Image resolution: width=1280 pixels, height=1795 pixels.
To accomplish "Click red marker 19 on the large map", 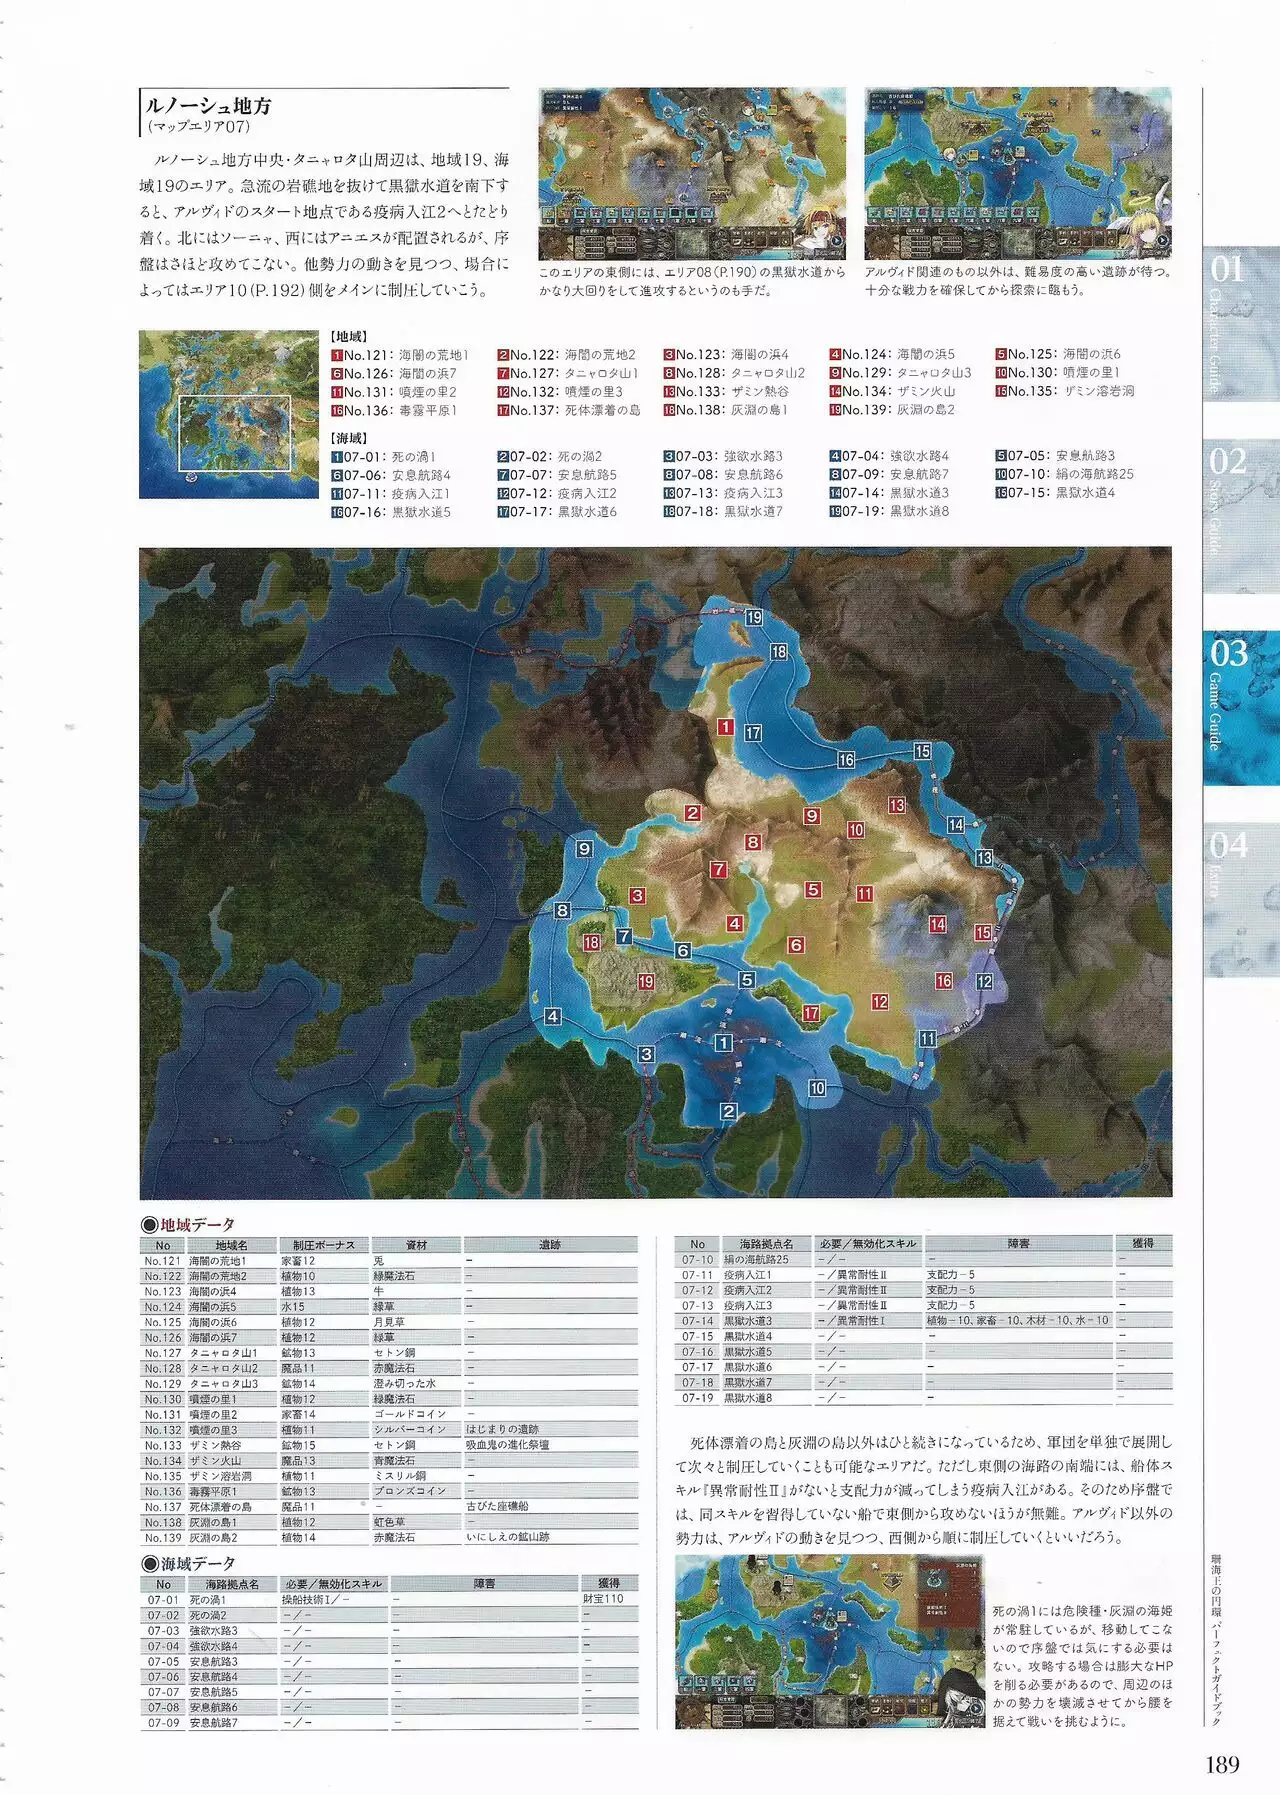I will click(x=645, y=982).
